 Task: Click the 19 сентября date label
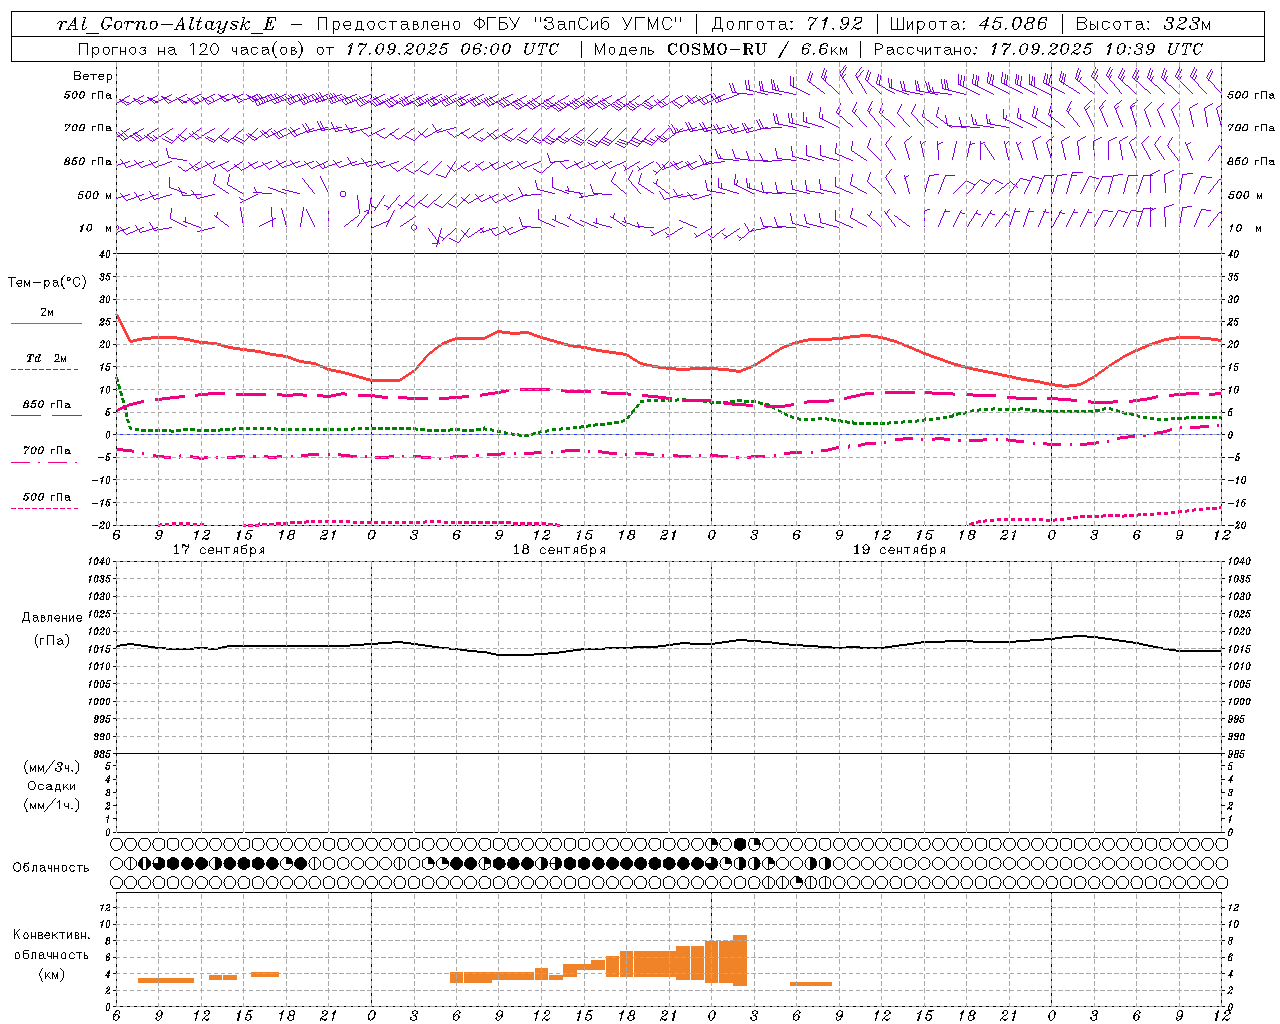click(899, 550)
